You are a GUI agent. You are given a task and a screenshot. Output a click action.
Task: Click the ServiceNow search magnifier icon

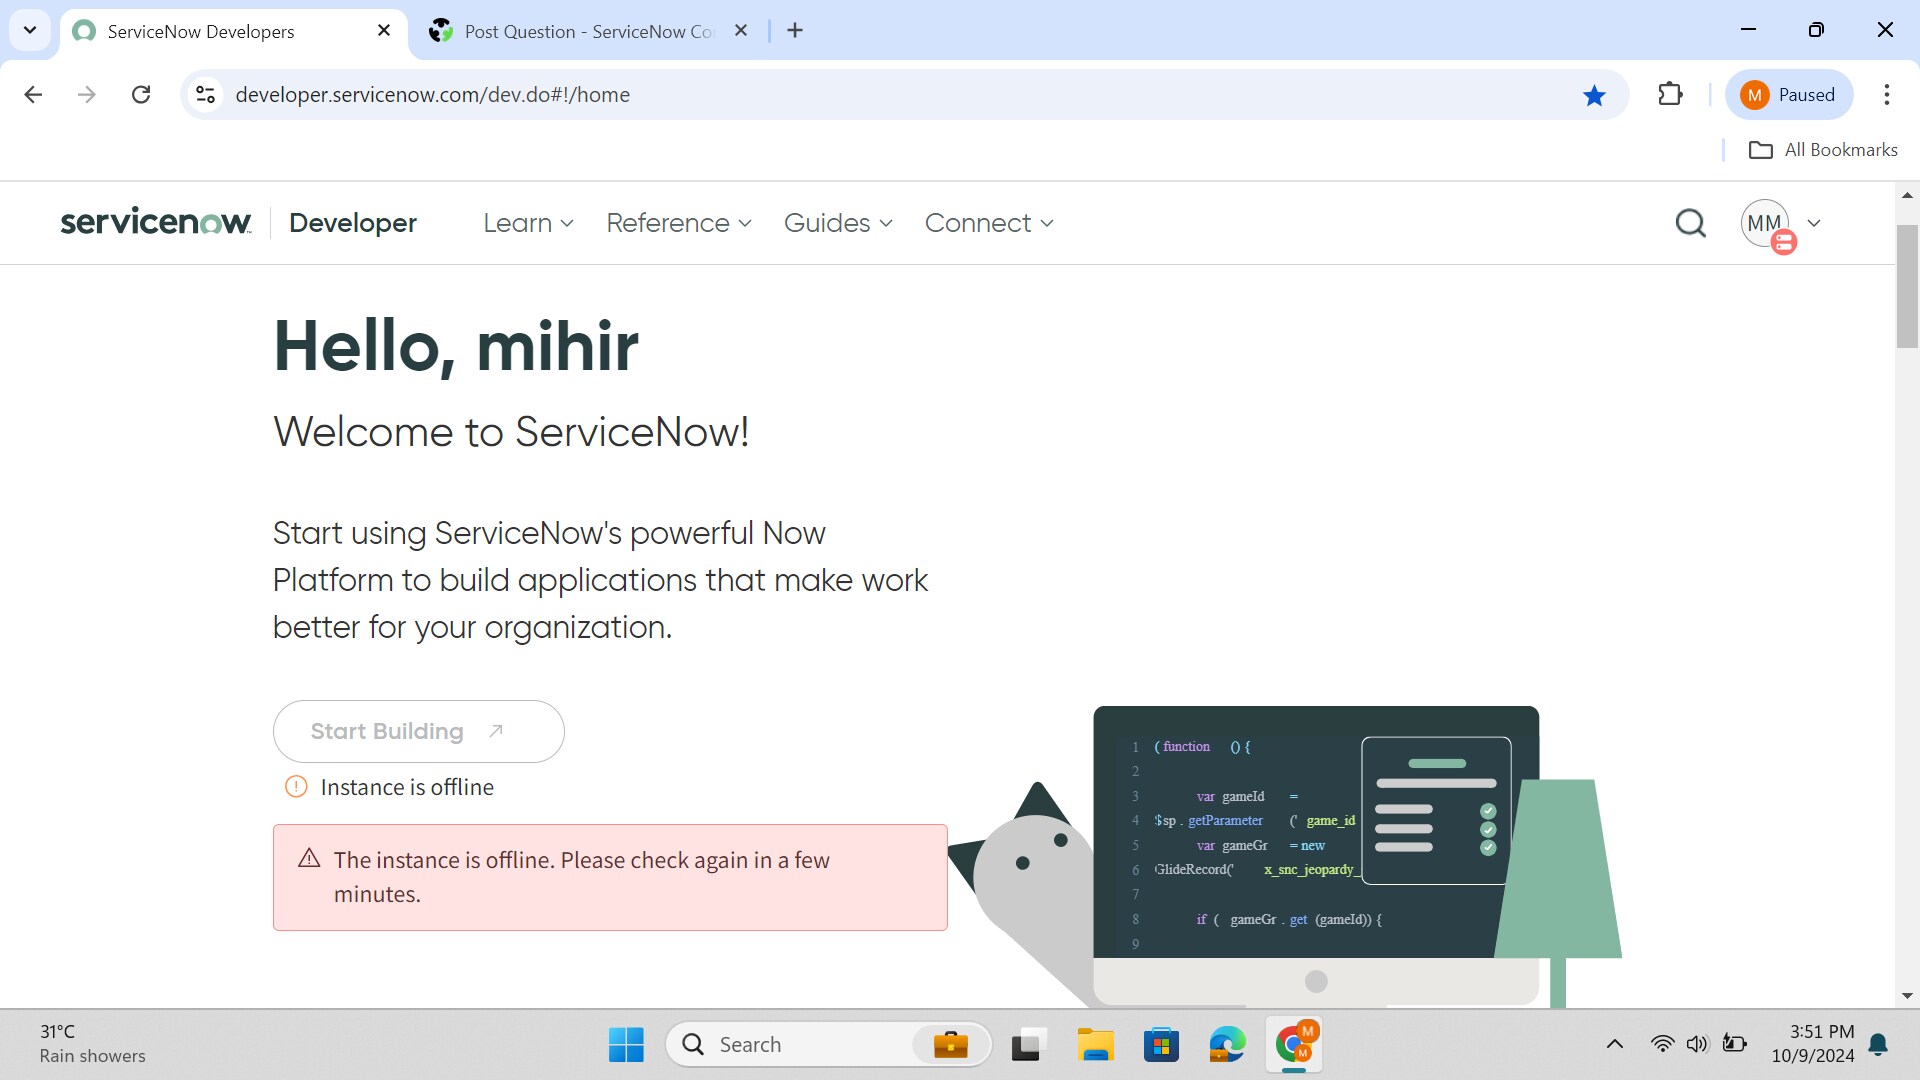[1690, 223]
